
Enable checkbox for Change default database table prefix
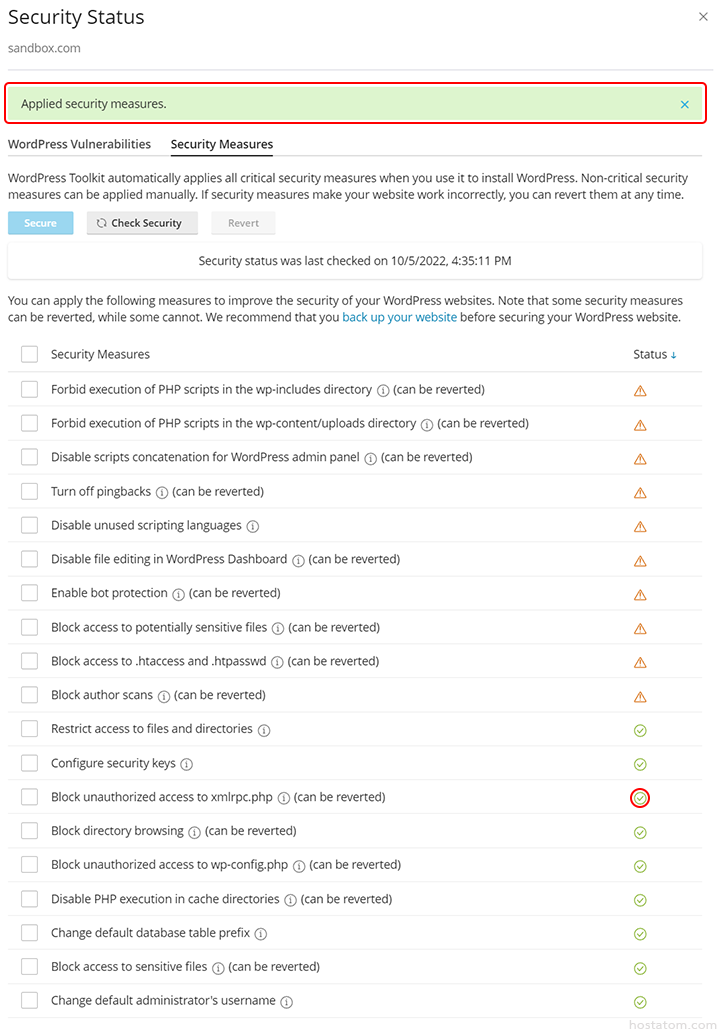(30, 933)
